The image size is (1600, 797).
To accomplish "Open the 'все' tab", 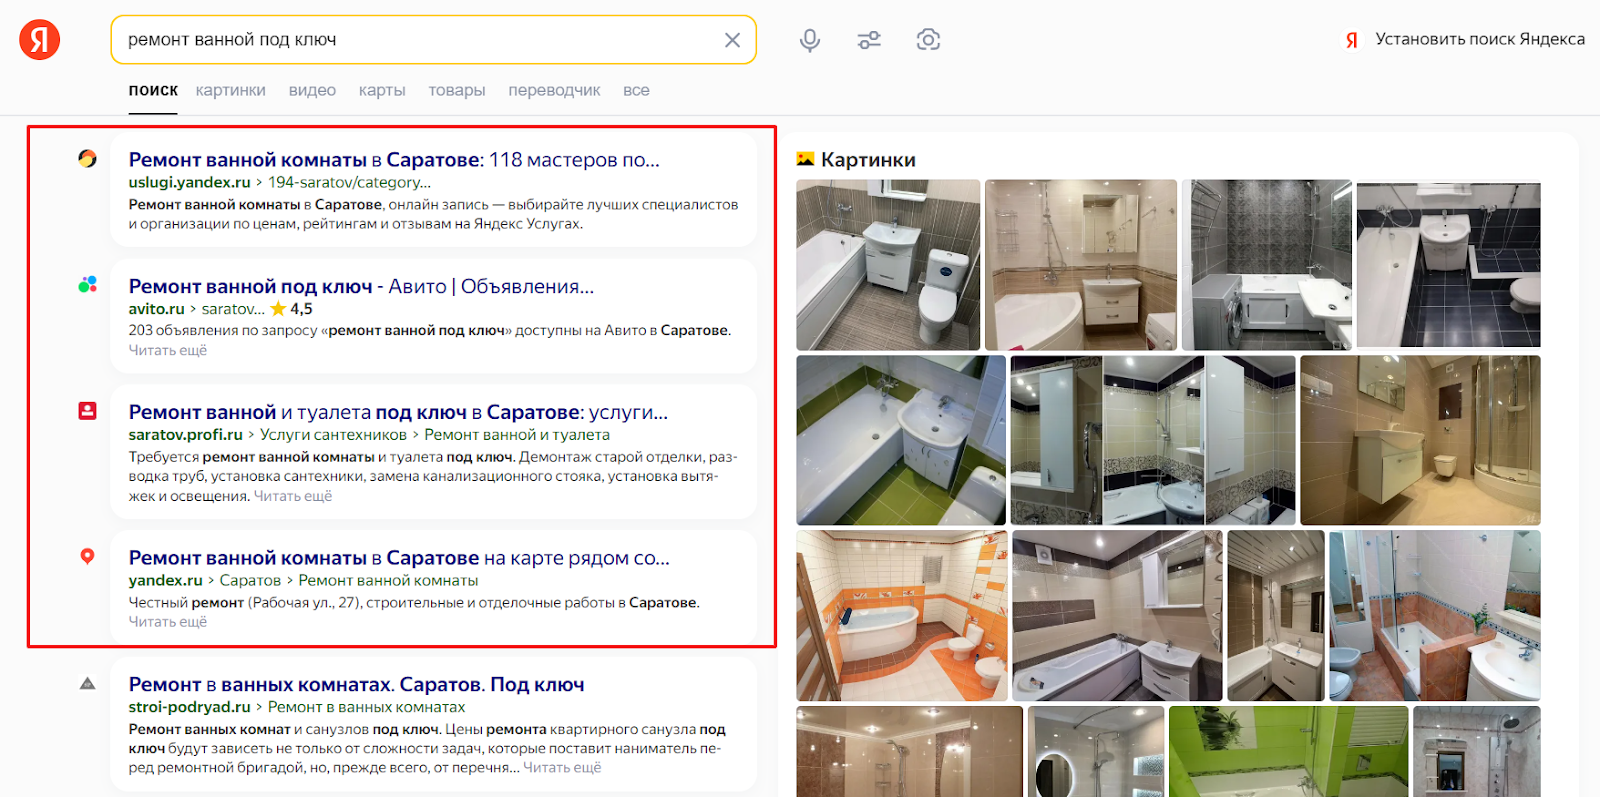I will 636,90.
